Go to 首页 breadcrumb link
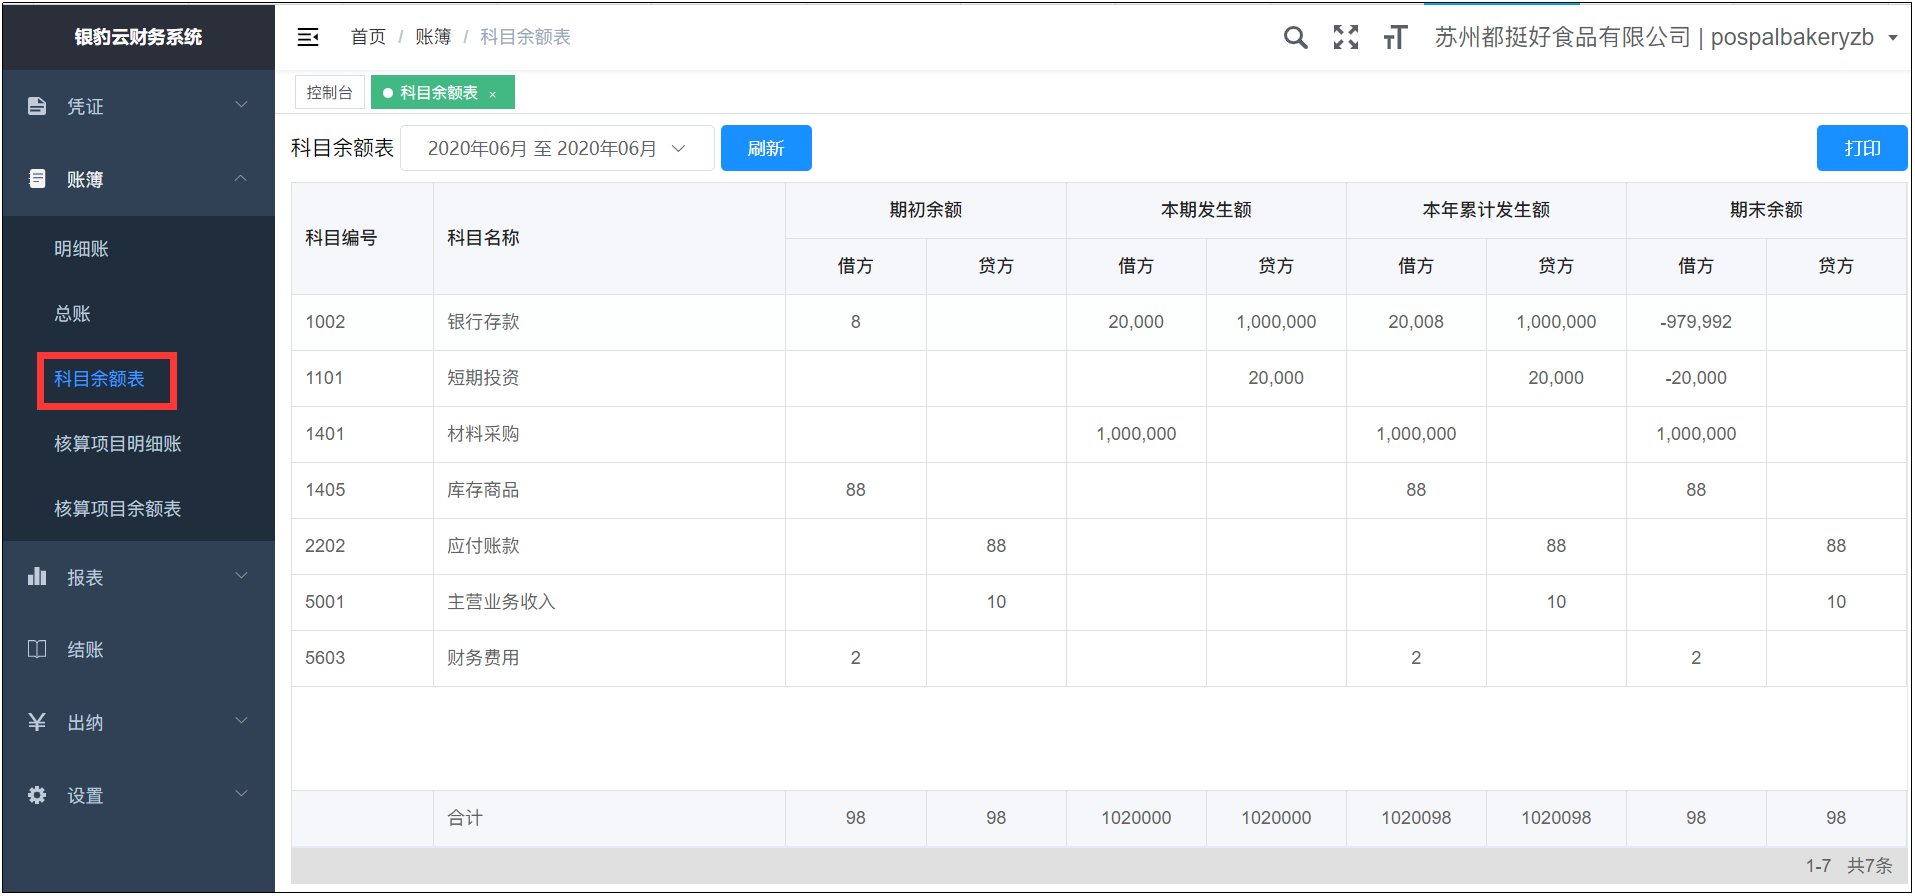 point(367,37)
